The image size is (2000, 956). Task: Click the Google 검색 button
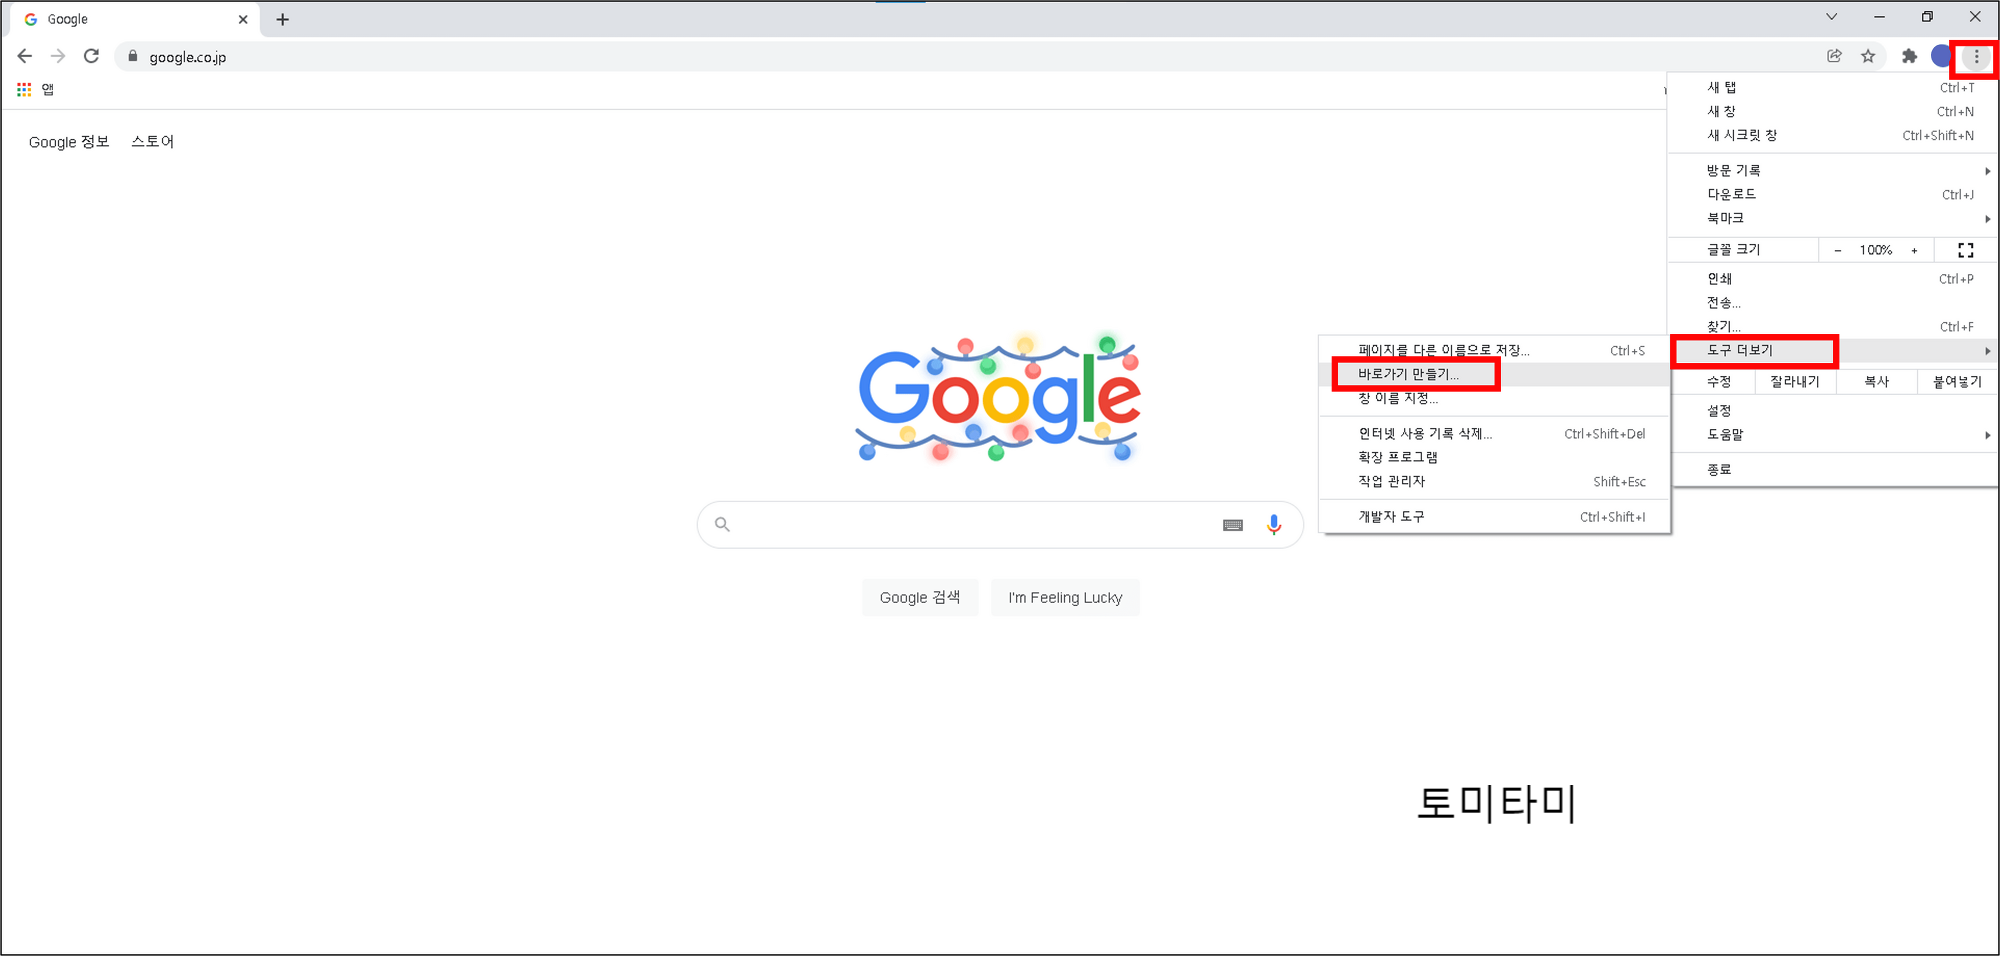coord(920,597)
